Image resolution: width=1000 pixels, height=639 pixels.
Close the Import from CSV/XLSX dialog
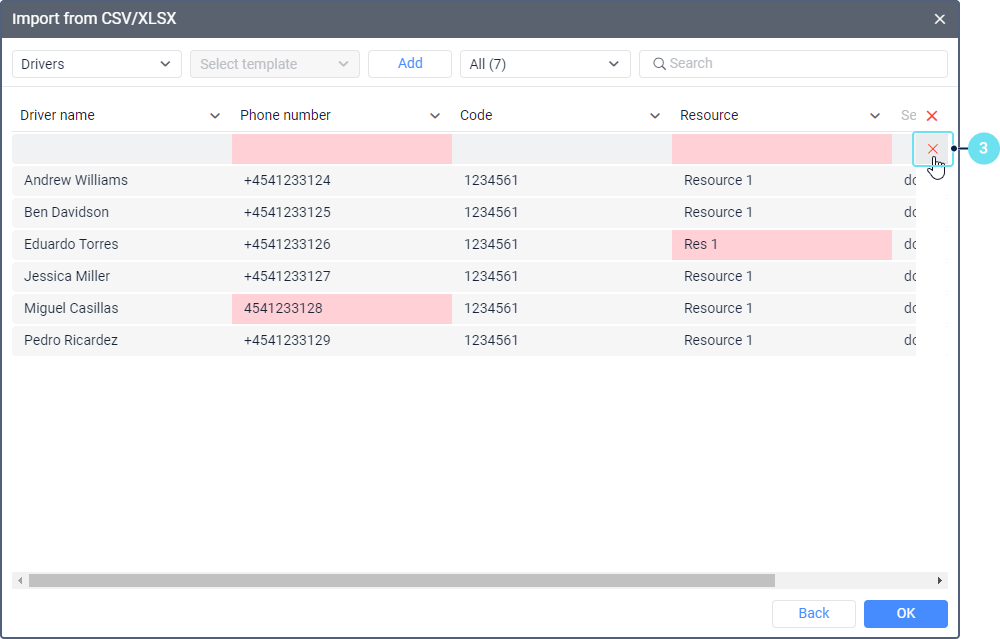[939, 19]
